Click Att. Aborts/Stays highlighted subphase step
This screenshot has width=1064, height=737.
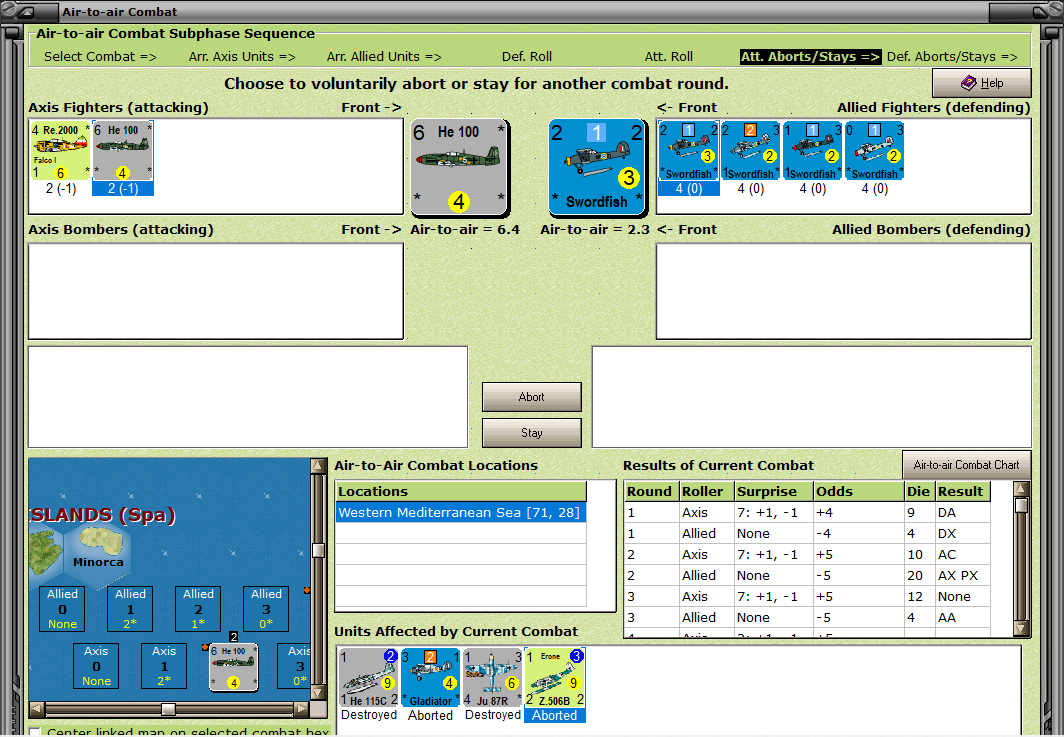(x=810, y=56)
